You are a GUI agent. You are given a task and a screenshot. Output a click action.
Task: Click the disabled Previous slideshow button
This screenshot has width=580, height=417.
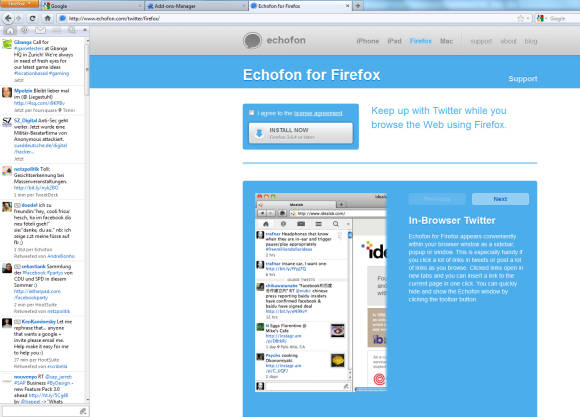click(x=437, y=199)
